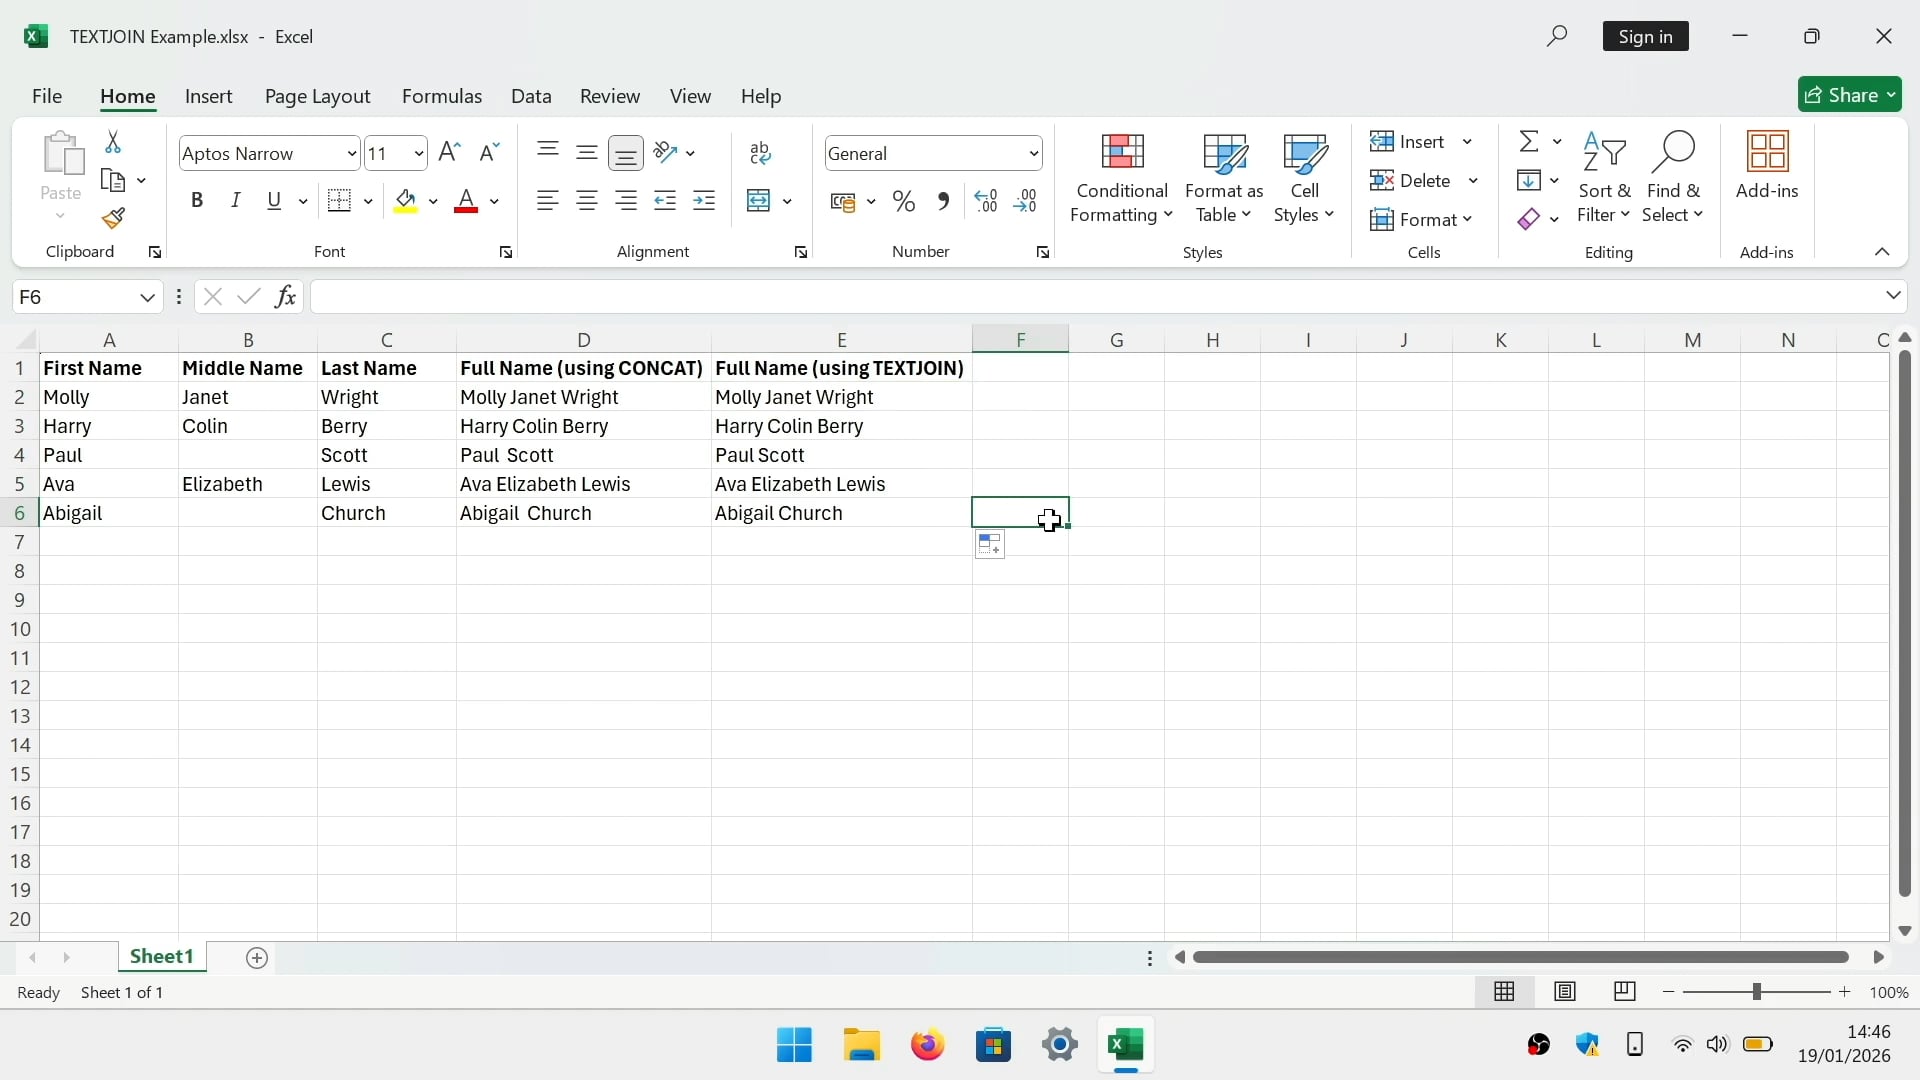This screenshot has width=1920, height=1080.
Task: Expand the Aptos Narrow font name dropdown
Action: [352, 154]
